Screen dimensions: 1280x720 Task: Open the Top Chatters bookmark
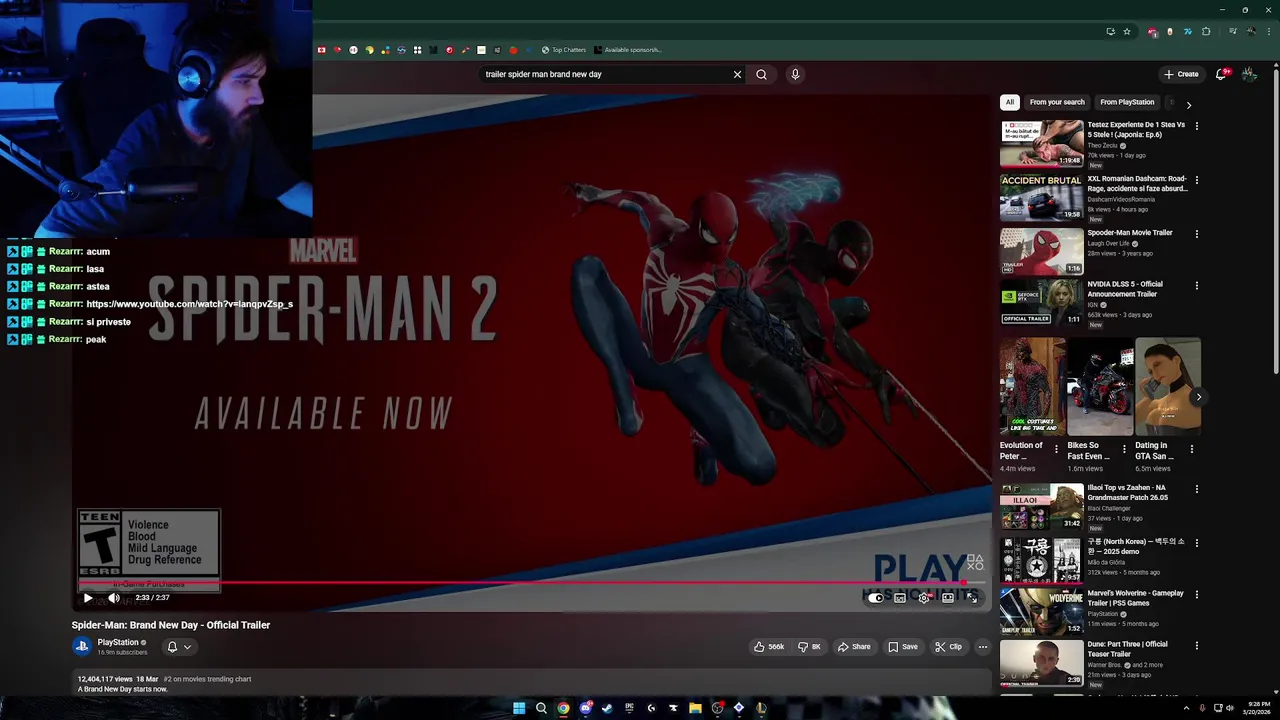(564, 50)
